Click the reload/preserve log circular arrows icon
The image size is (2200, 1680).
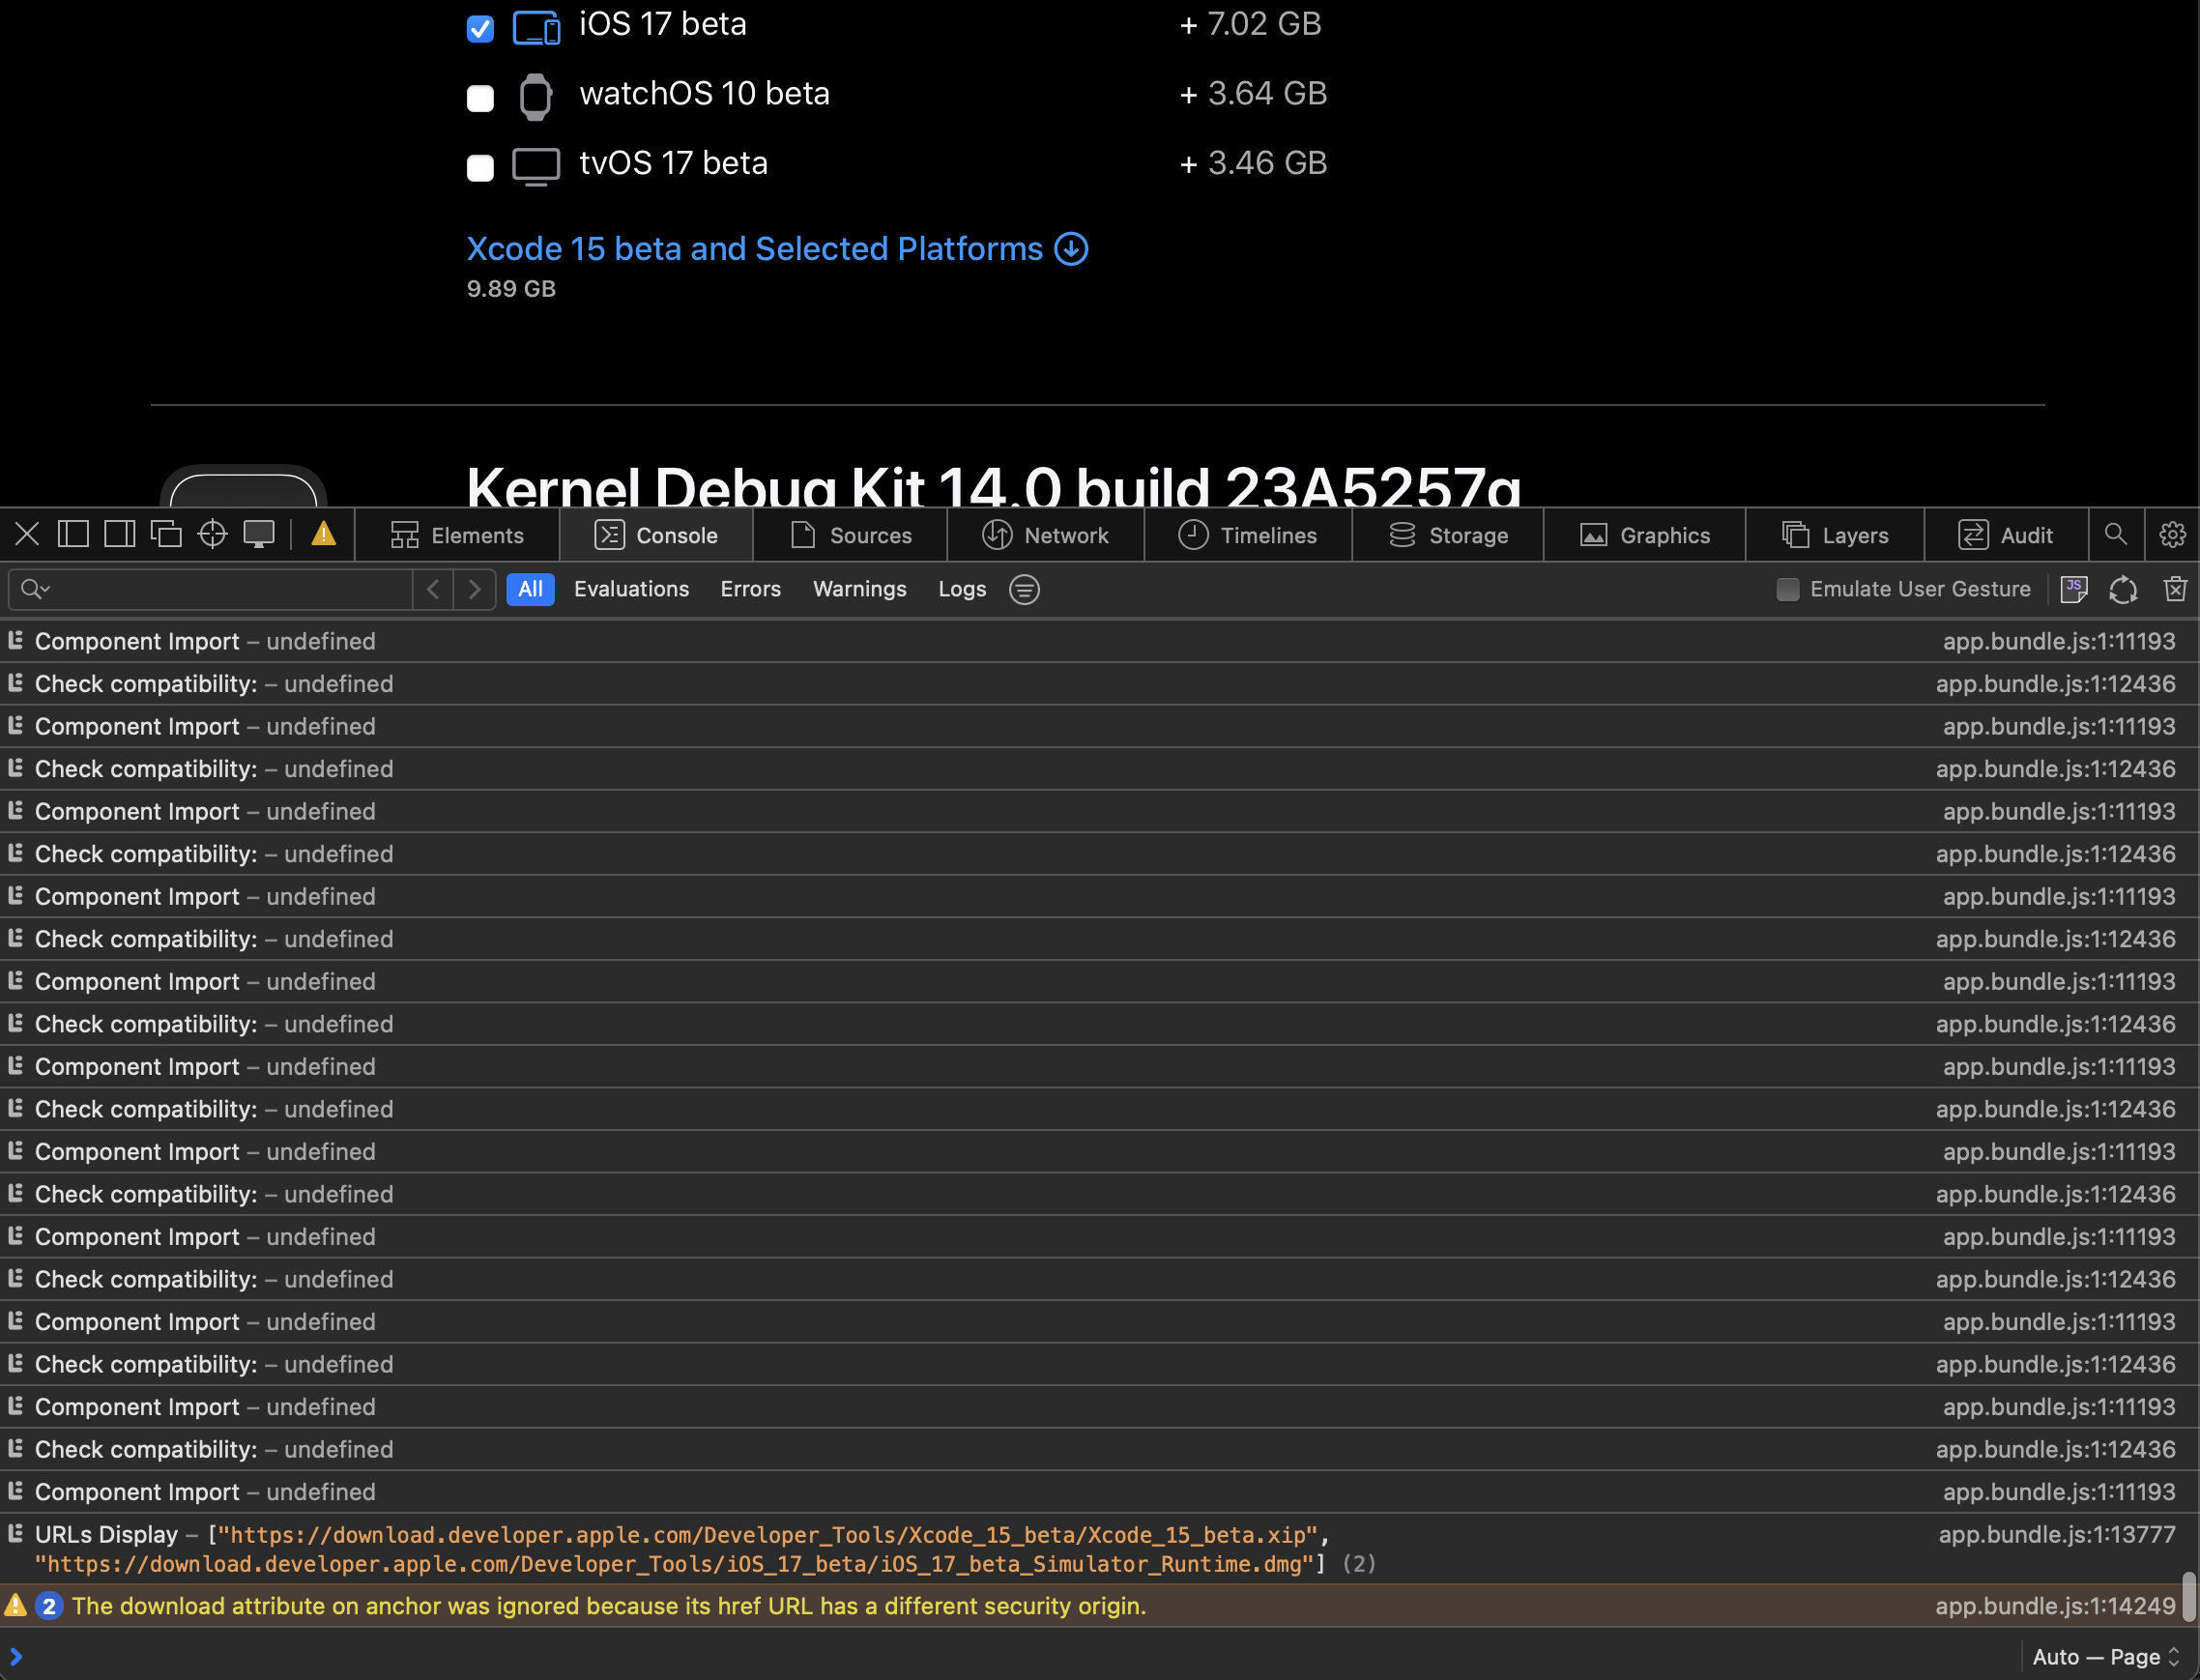coord(2124,590)
